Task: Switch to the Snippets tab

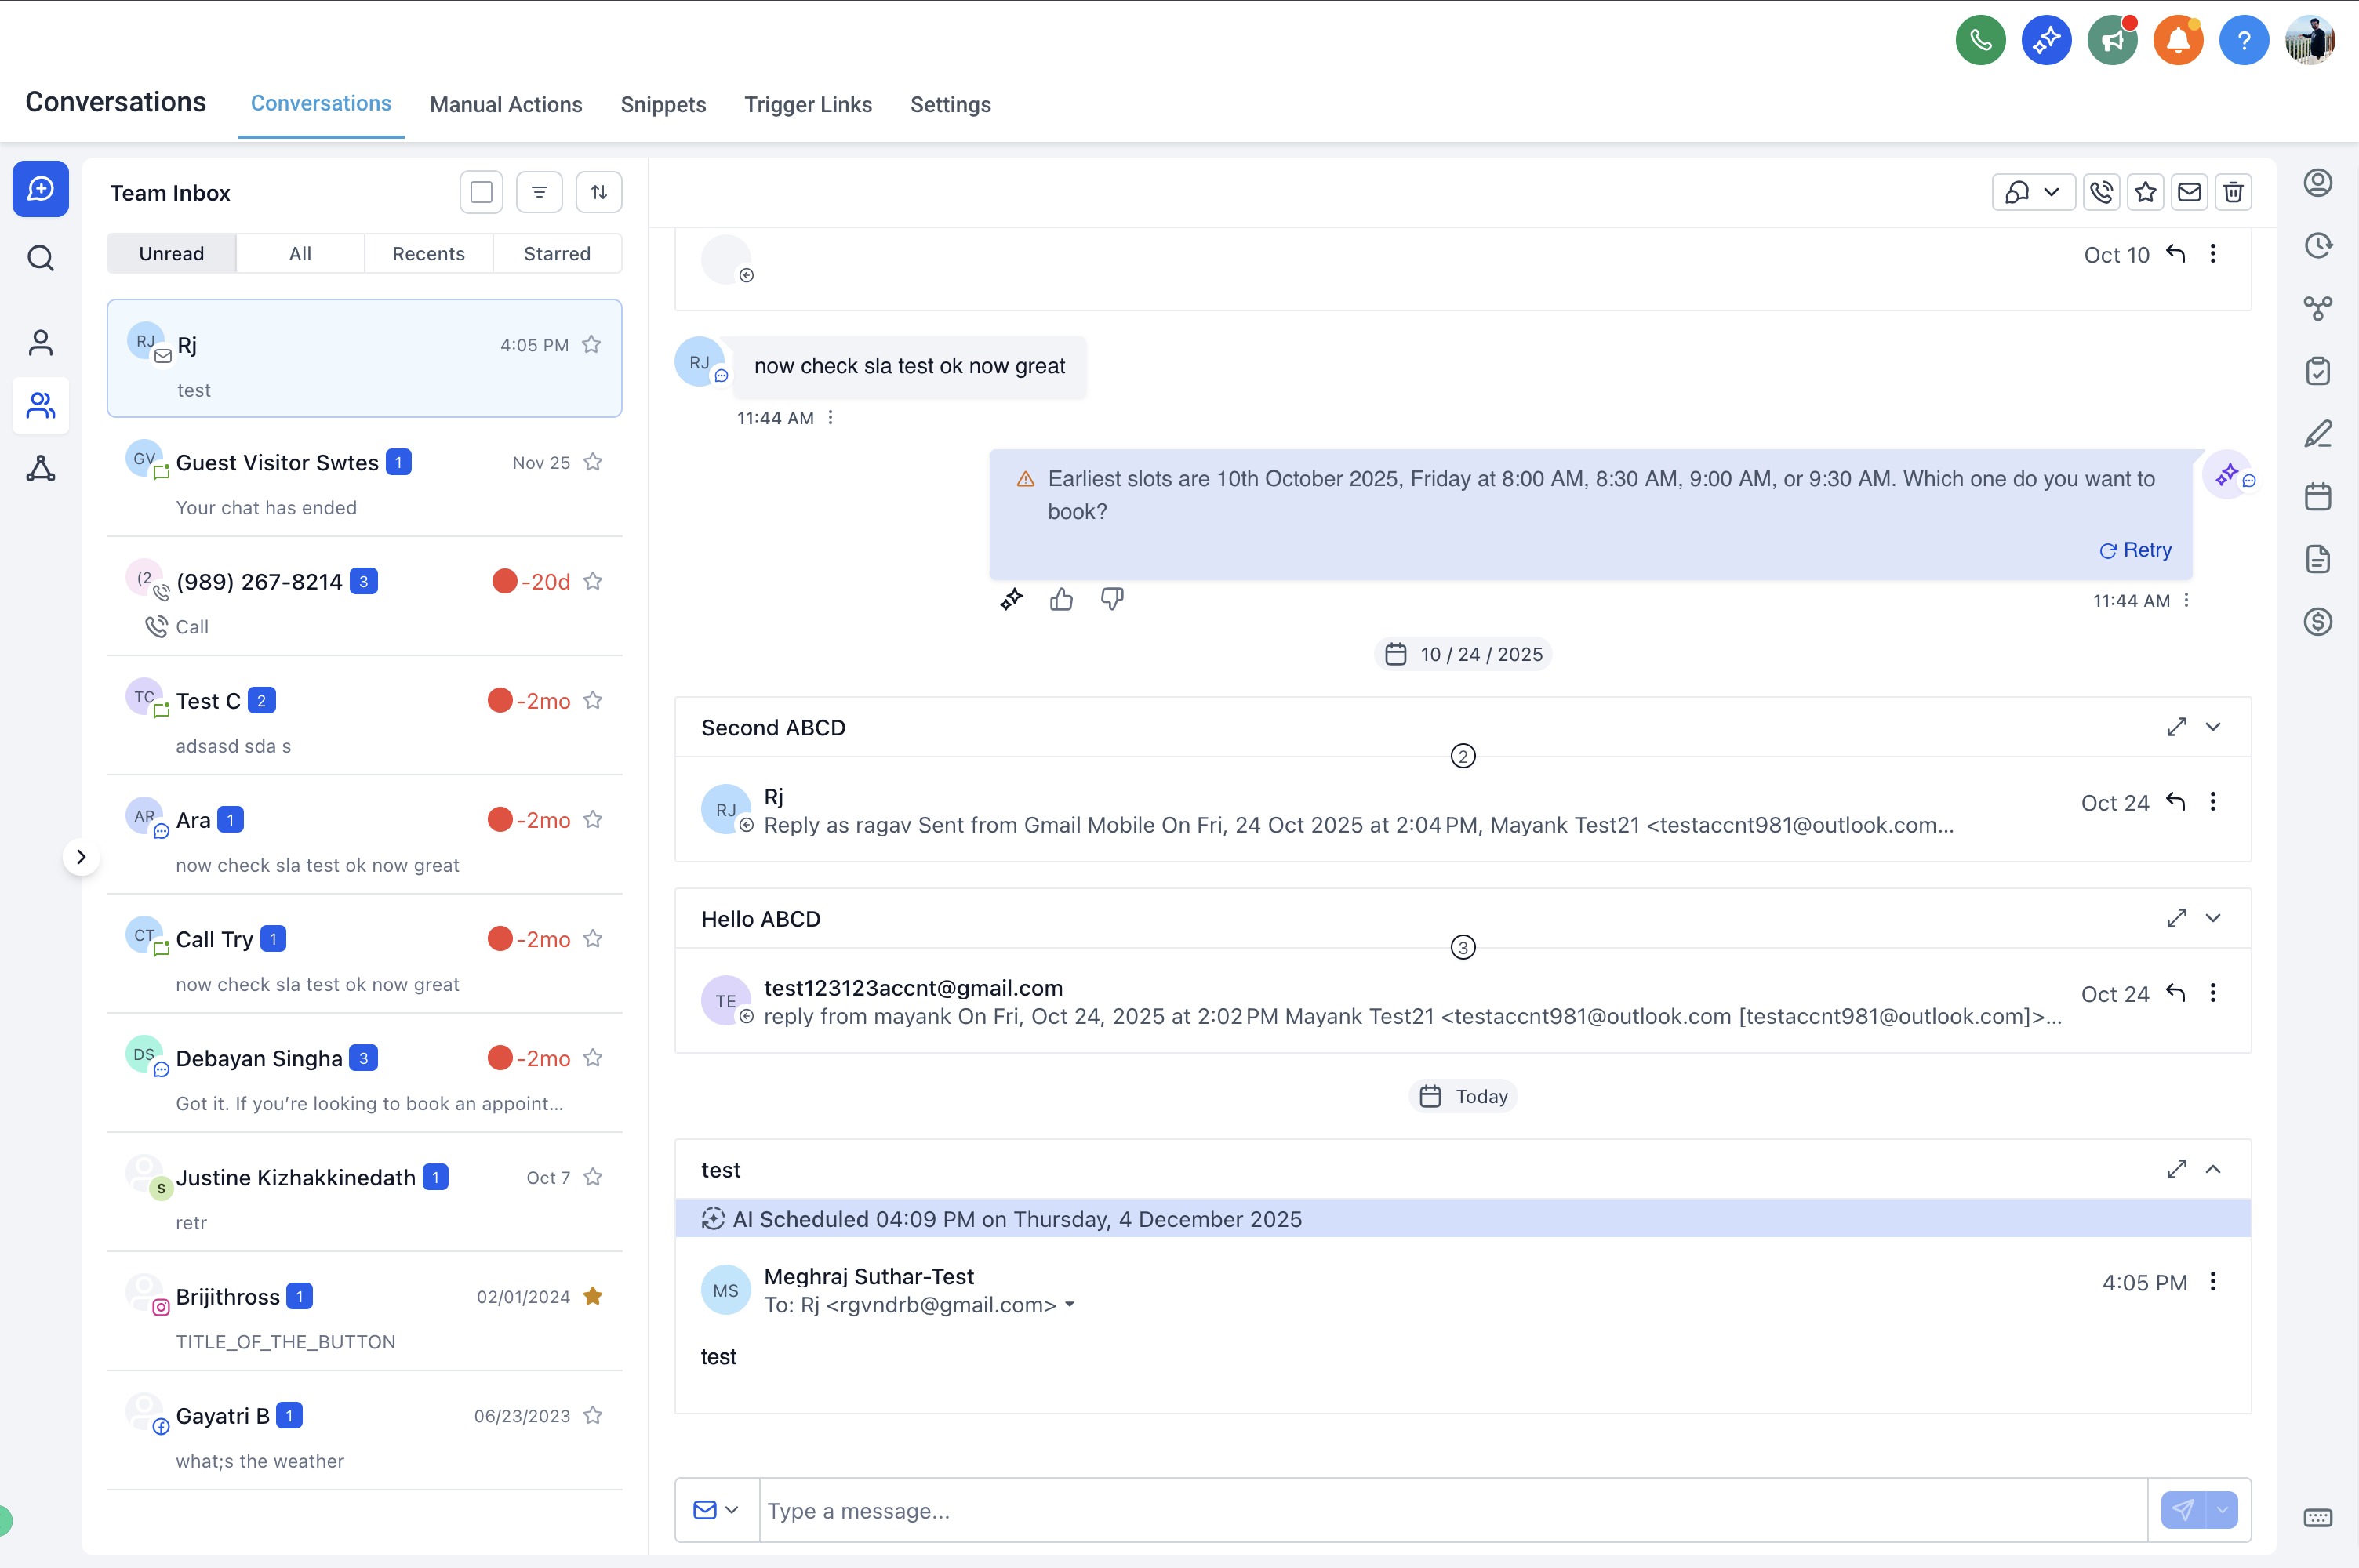Action: pos(663,104)
